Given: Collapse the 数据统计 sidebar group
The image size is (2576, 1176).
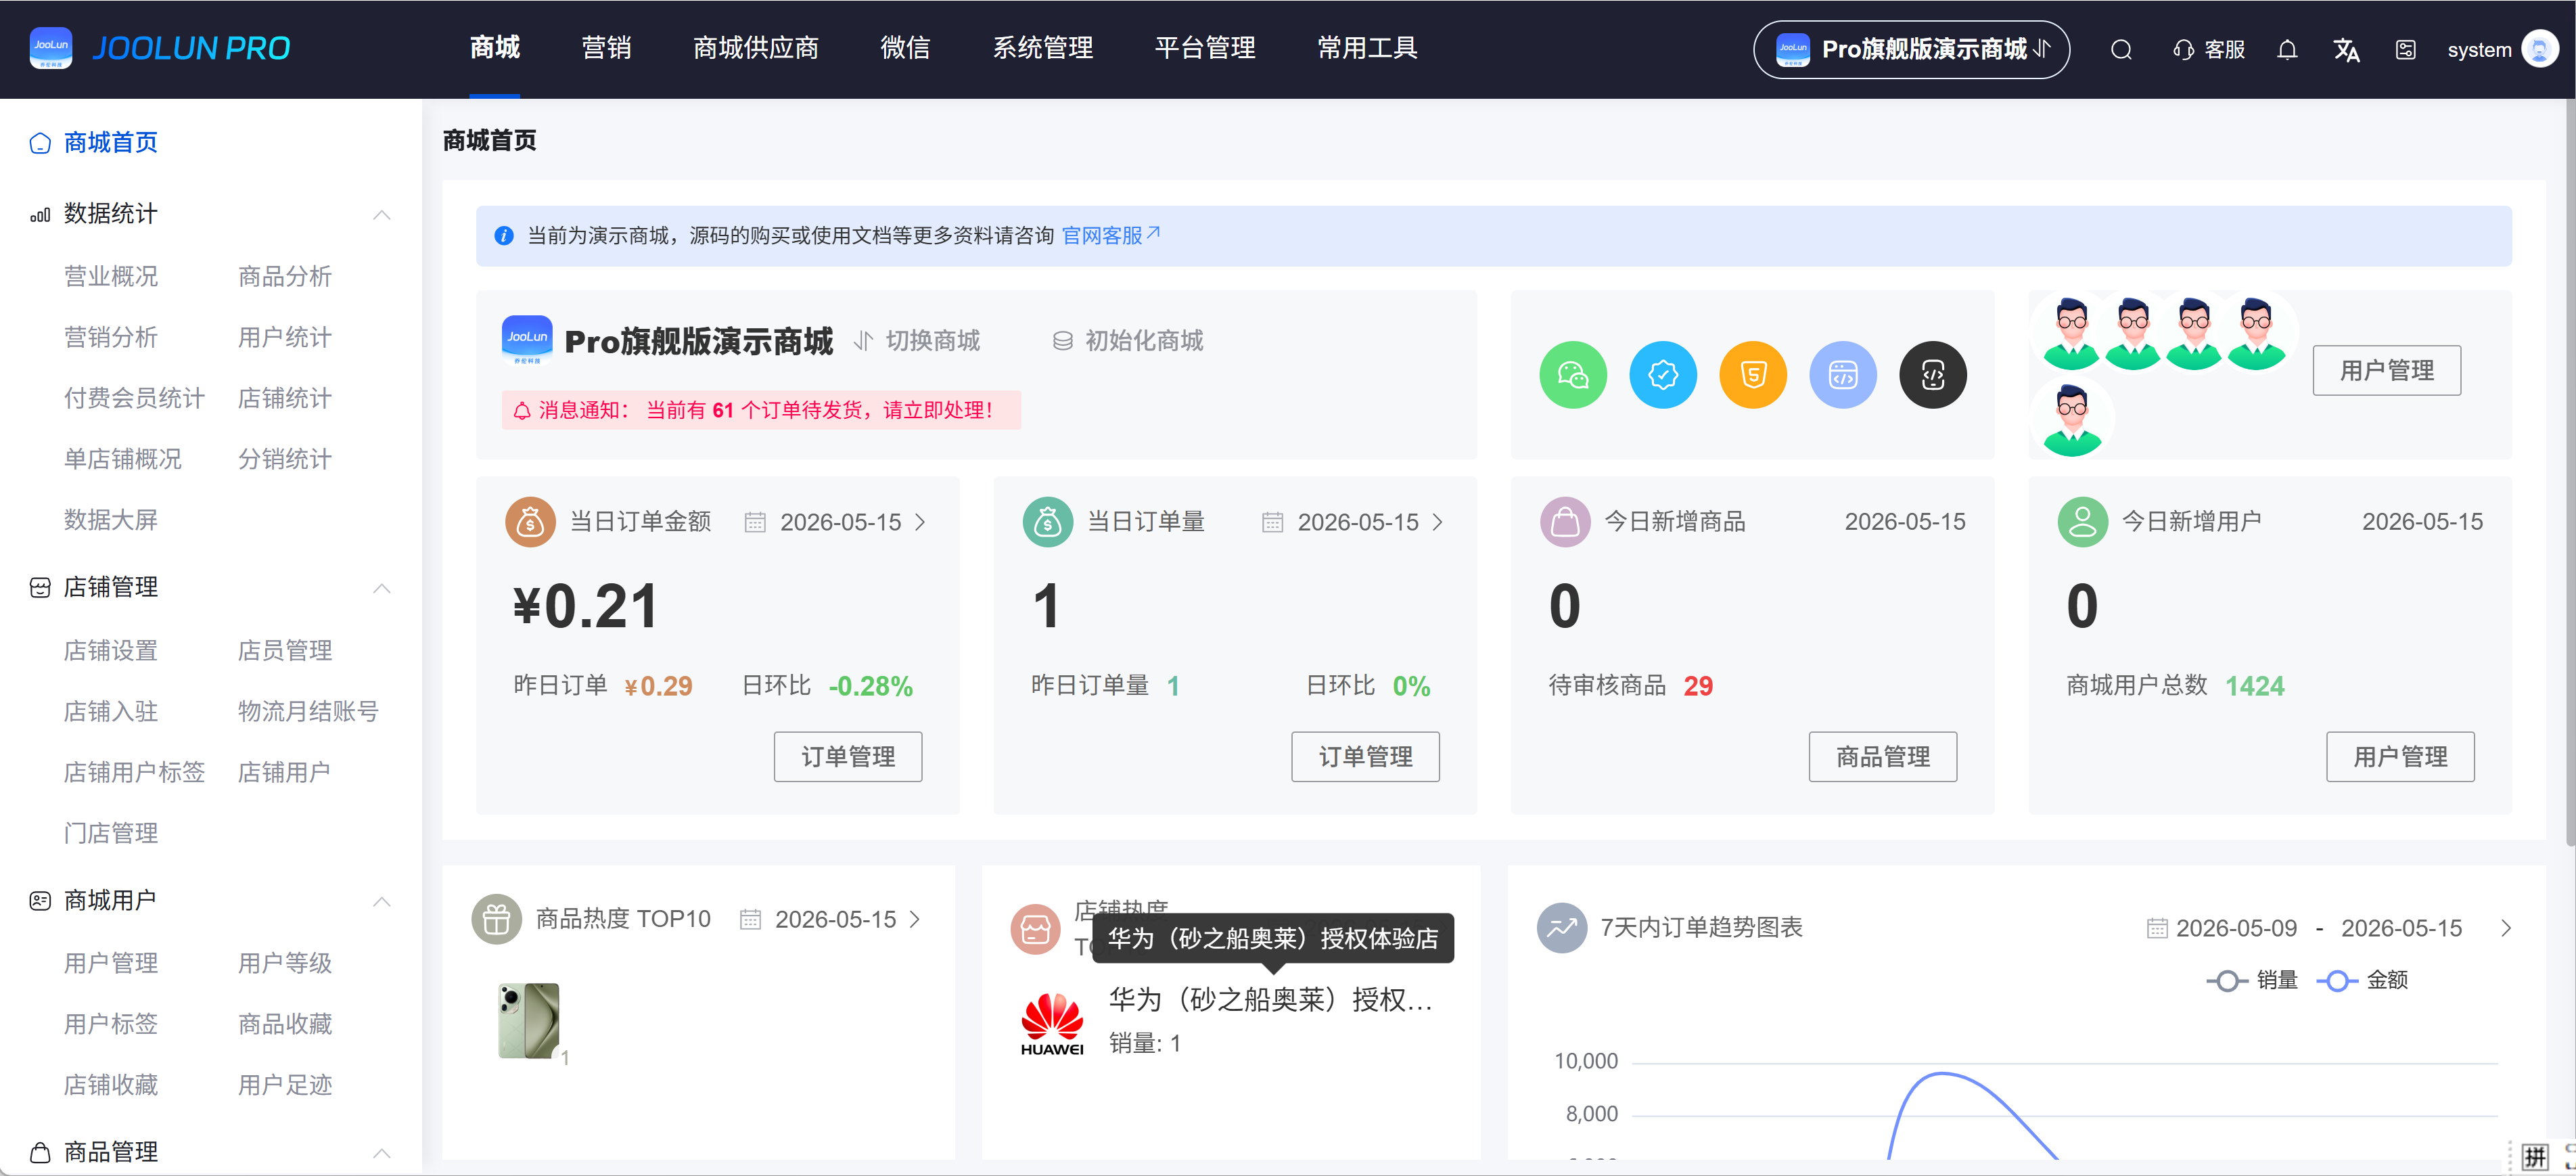Looking at the screenshot, I should tap(382, 215).
